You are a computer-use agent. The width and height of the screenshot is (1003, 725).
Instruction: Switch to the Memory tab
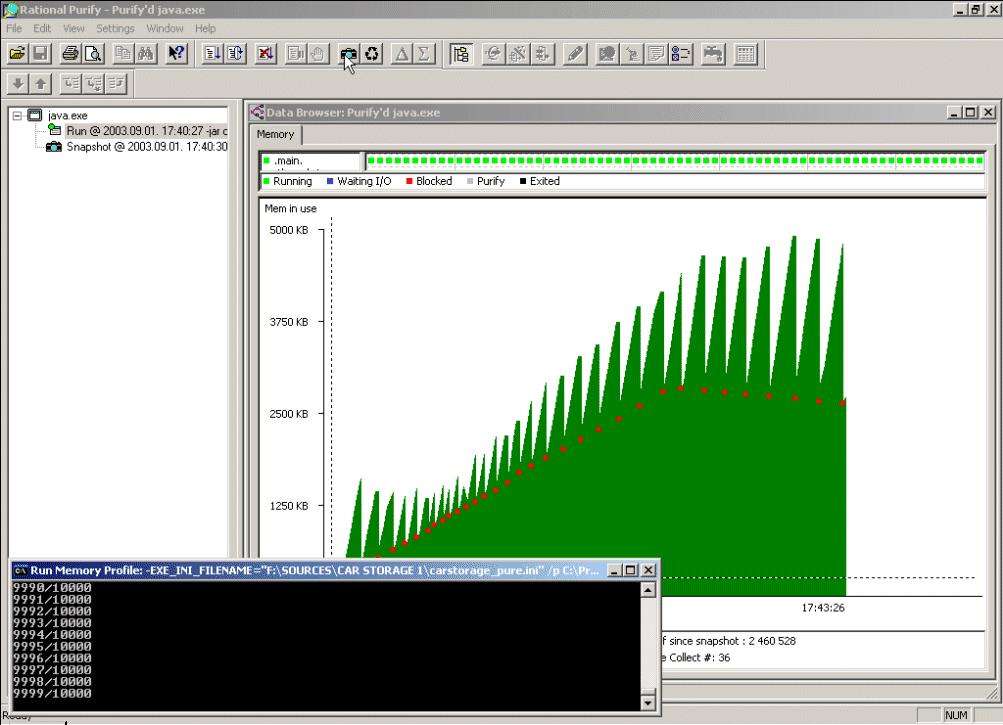(x=275, y=134)
